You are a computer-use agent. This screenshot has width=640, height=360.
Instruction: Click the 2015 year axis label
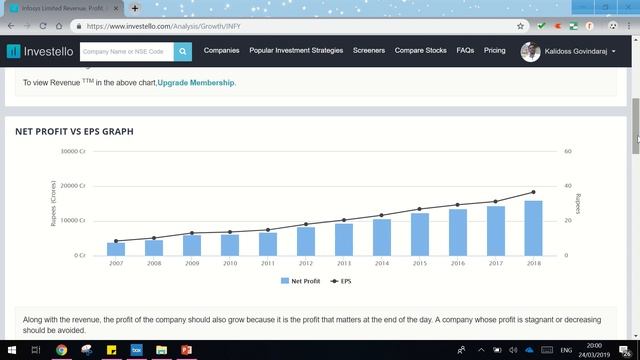pyautogui.click(x=420, y=264)
